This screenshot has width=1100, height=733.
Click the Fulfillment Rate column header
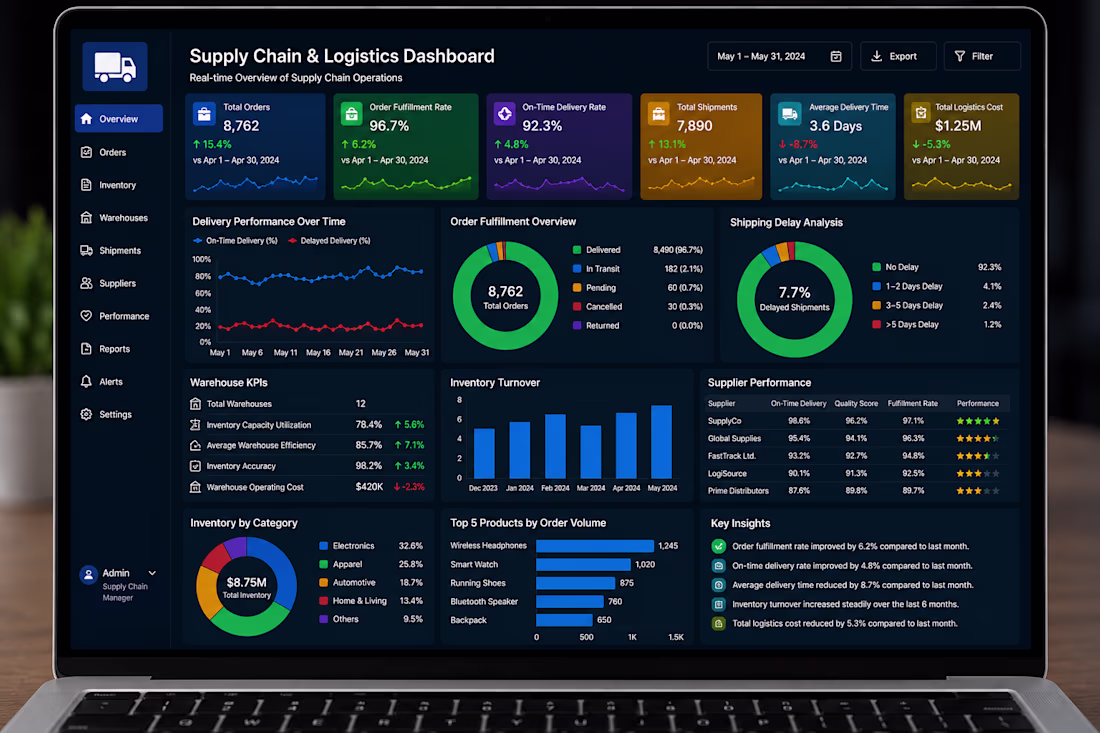[913, 403]
